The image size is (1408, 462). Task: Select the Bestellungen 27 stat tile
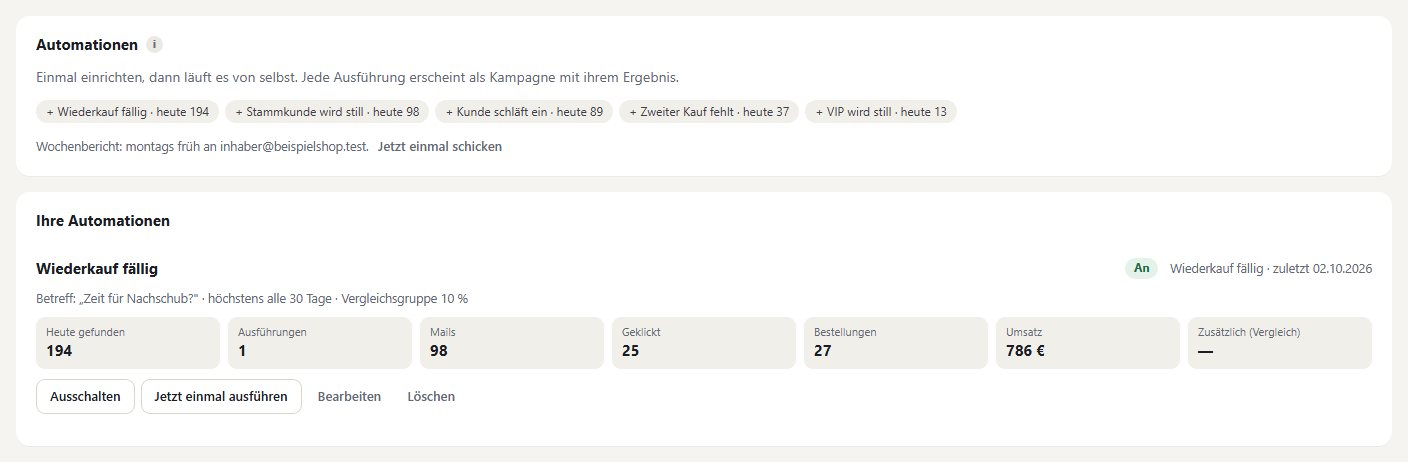(x=896, y=343)
